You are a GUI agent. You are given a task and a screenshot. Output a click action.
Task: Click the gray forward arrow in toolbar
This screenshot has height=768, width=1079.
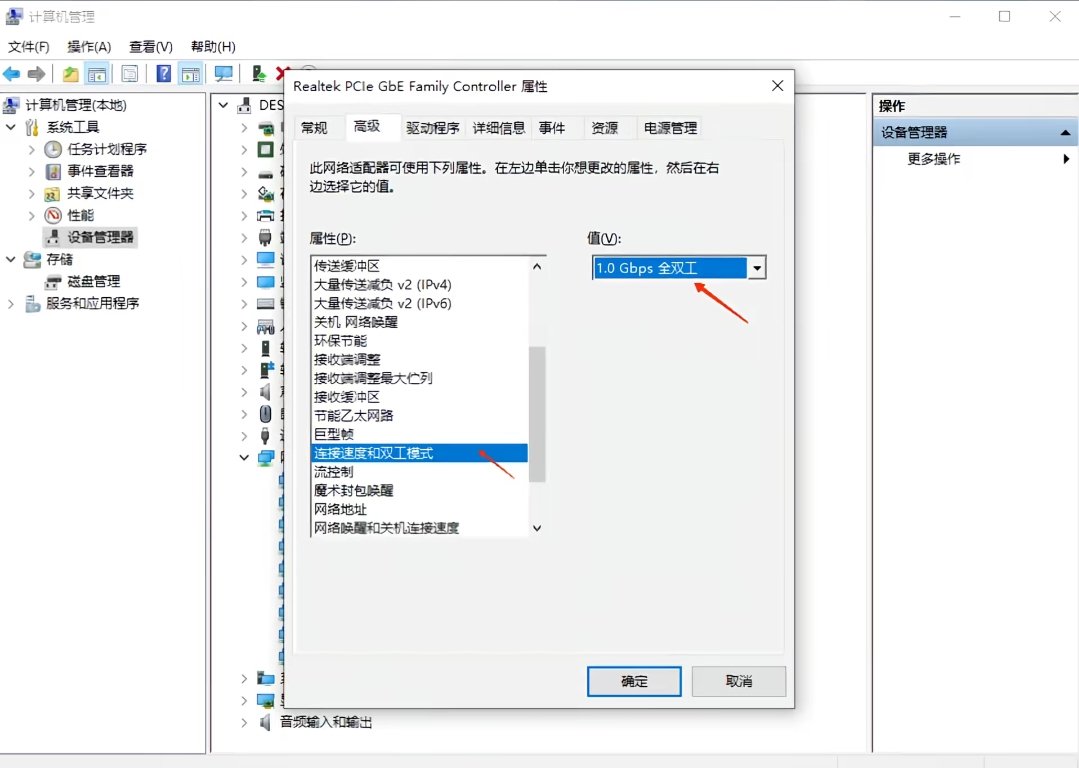(x=36, y=74)
